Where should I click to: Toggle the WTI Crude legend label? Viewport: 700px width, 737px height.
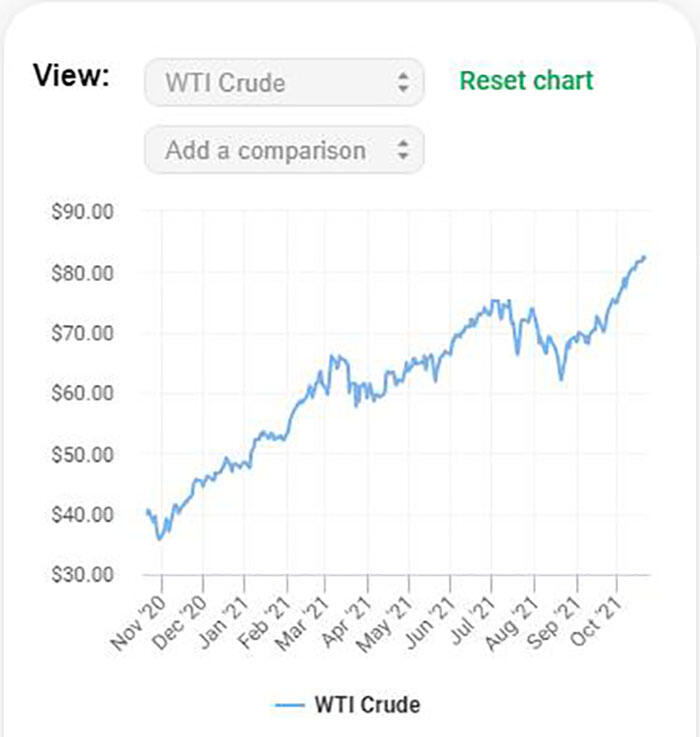tap(367, 704)
